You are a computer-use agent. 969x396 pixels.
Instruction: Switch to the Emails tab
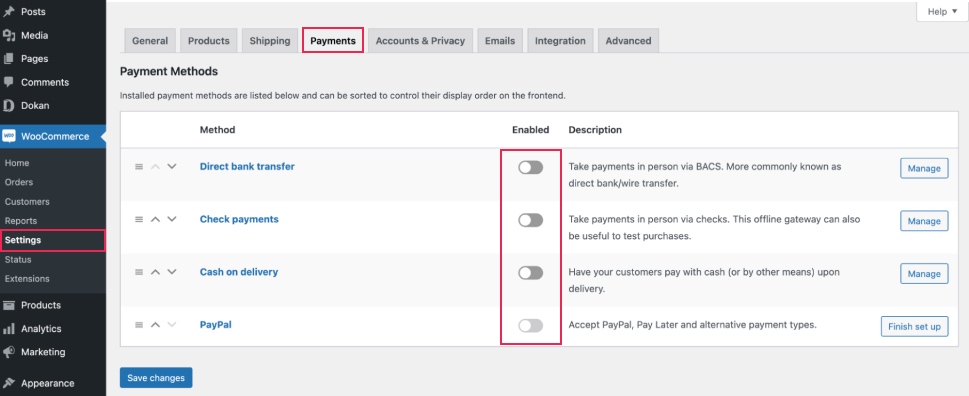[500, 41]
